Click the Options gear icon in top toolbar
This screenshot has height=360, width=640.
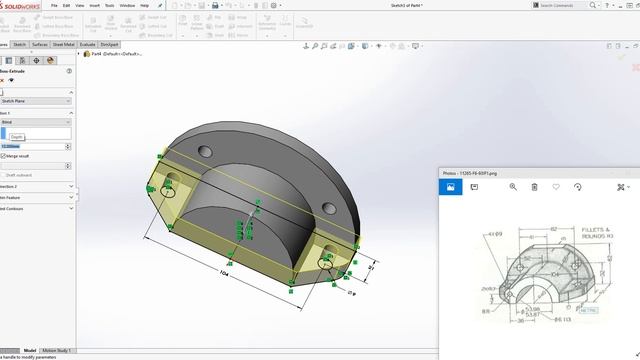pyautogui.click(x=274, y=6)
